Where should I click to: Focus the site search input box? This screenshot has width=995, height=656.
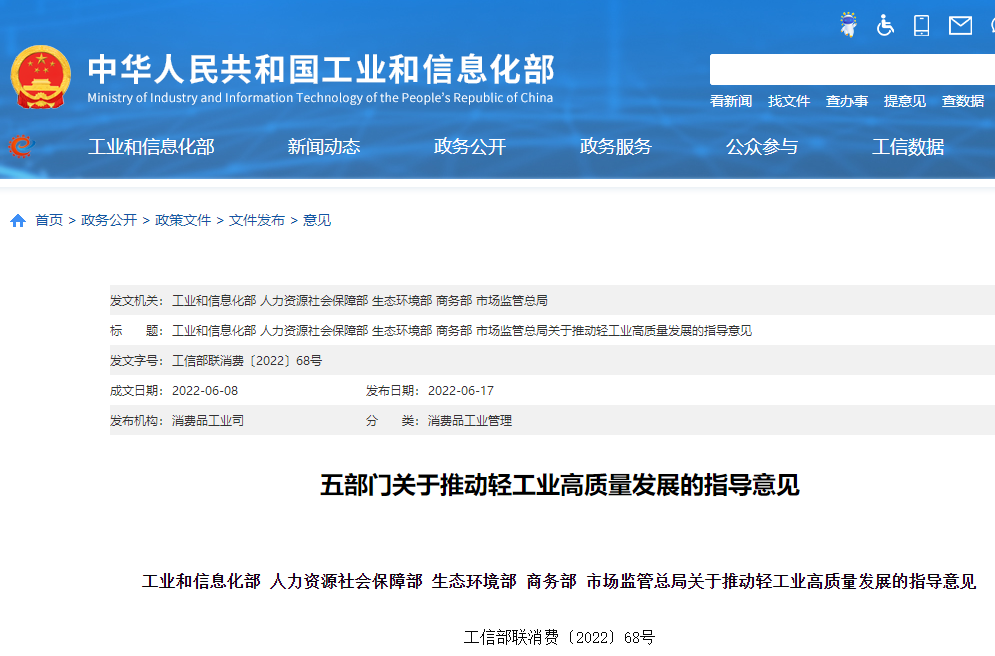(x=852, y=69)
